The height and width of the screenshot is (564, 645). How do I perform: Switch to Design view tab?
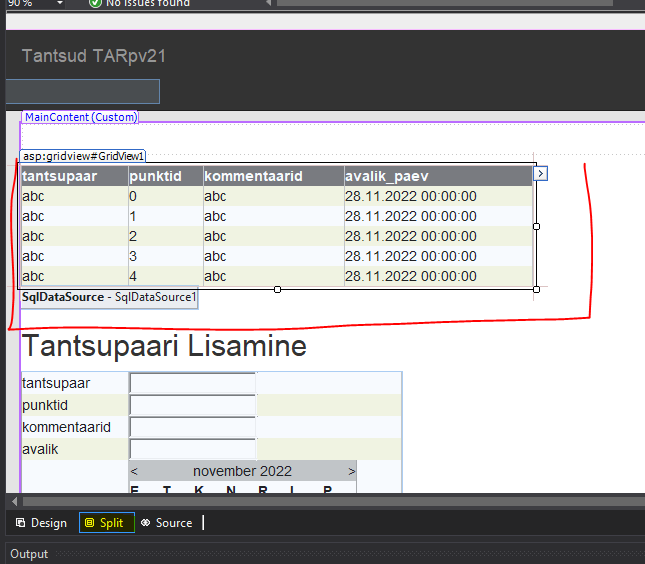(41, 523)
